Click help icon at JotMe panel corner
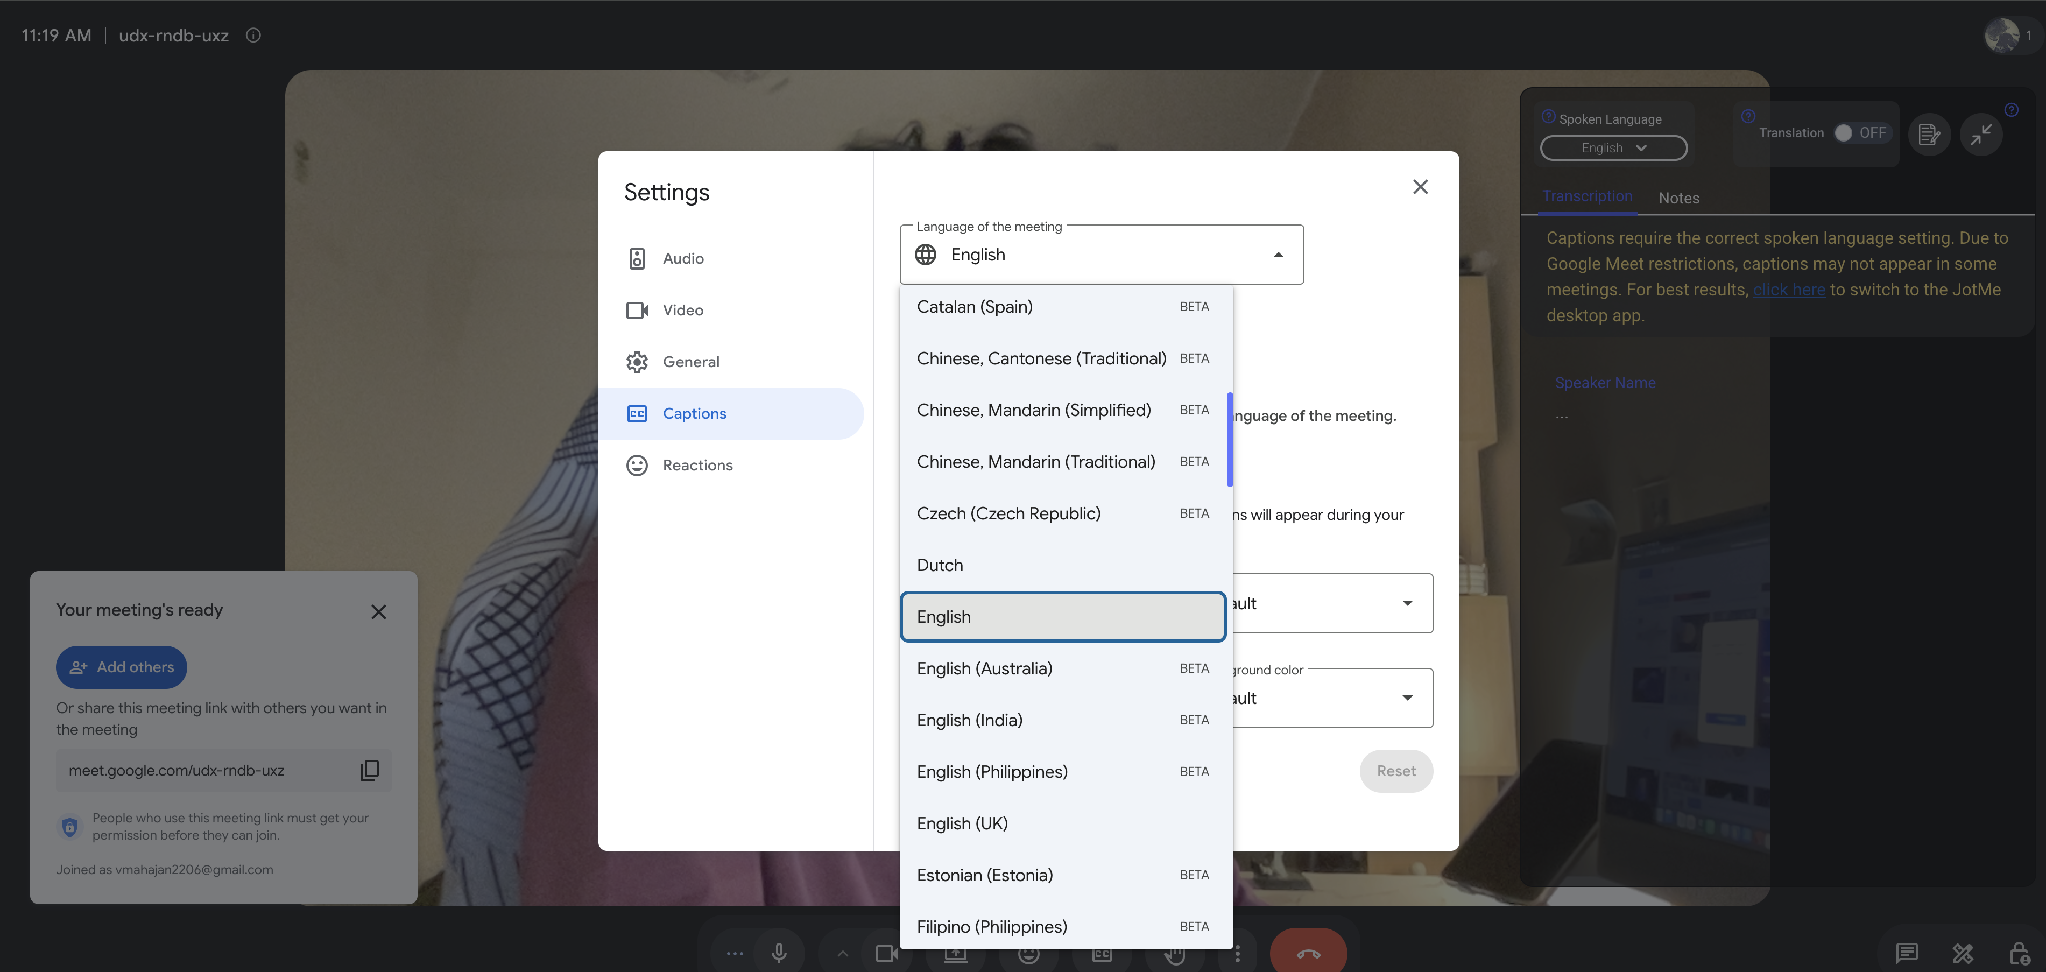Image resolution: width=2046 pixels, height=972 pixels. coord(2012,110)
